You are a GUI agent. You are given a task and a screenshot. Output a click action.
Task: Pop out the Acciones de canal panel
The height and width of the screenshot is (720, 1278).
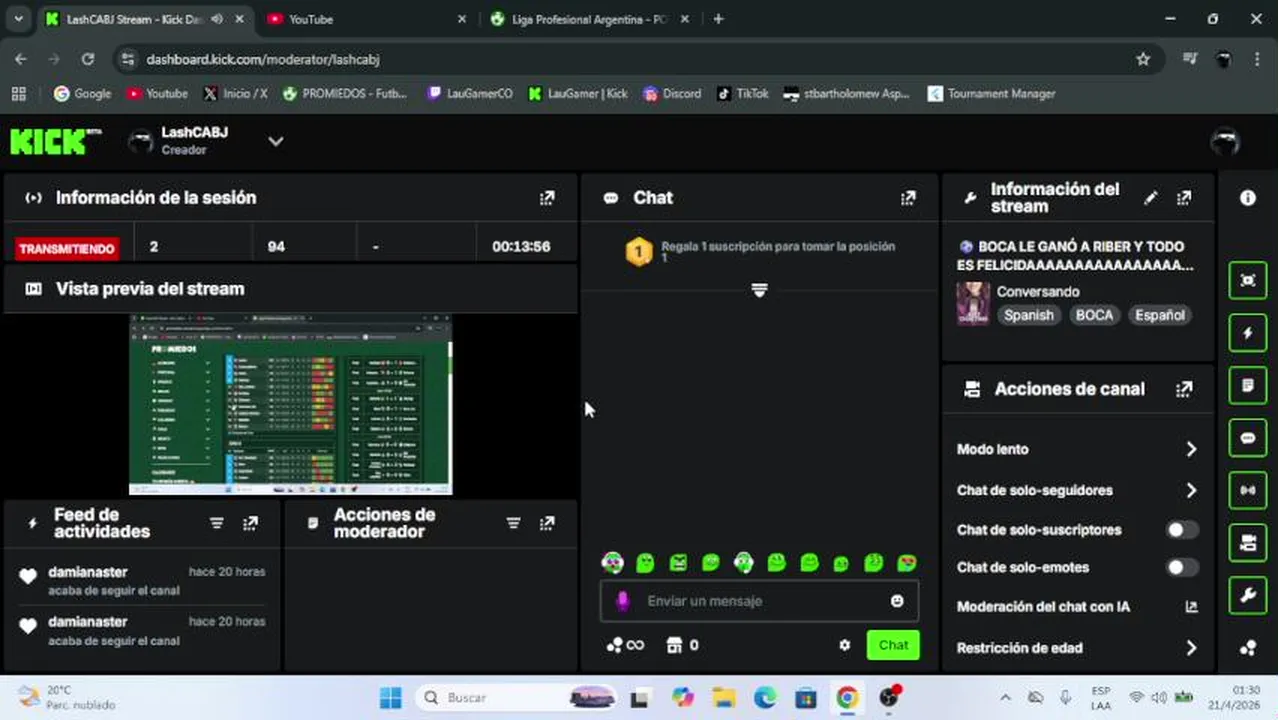coord(1184,389)
